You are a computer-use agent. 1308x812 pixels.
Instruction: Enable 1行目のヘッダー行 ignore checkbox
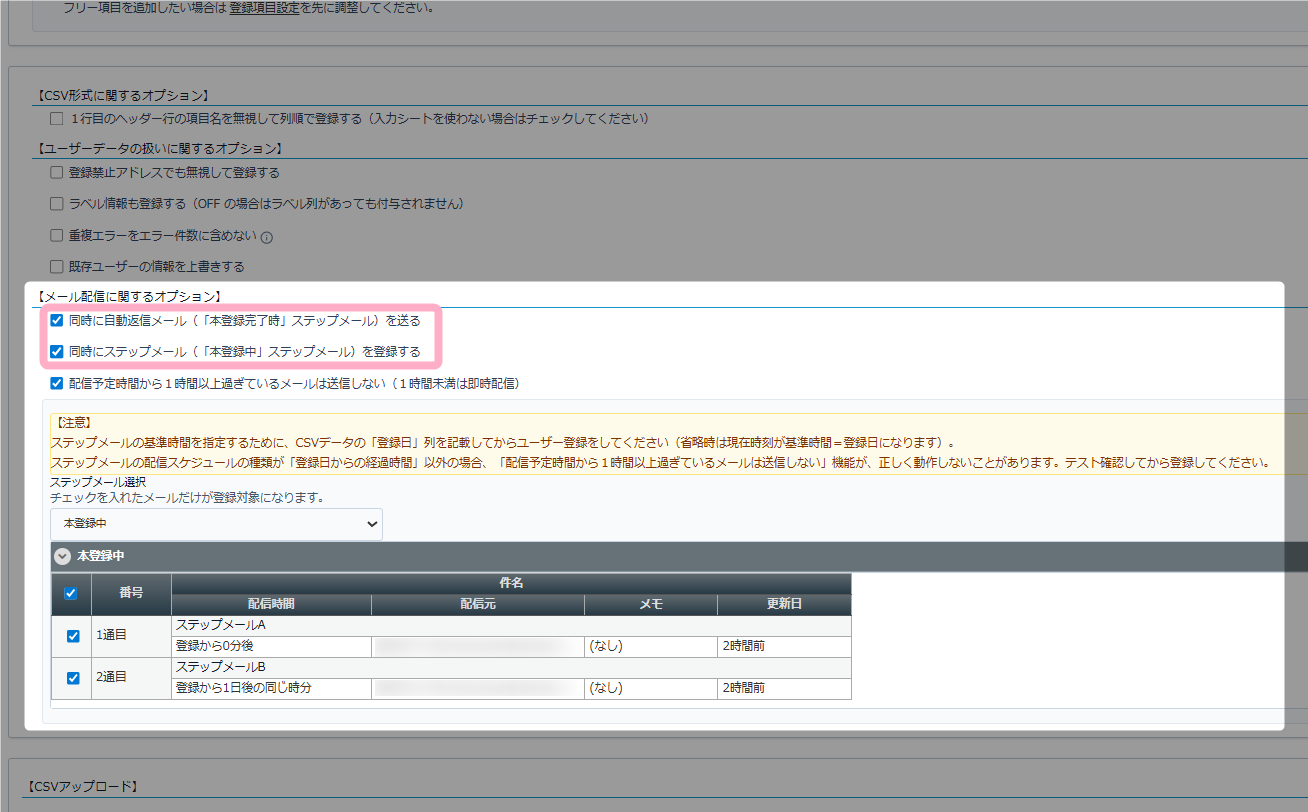[x=57, y=119]
